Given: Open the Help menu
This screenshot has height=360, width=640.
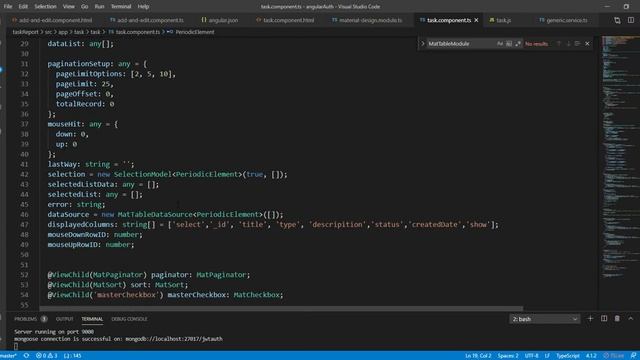Looking at the screenshot, I should coord(143,7).
